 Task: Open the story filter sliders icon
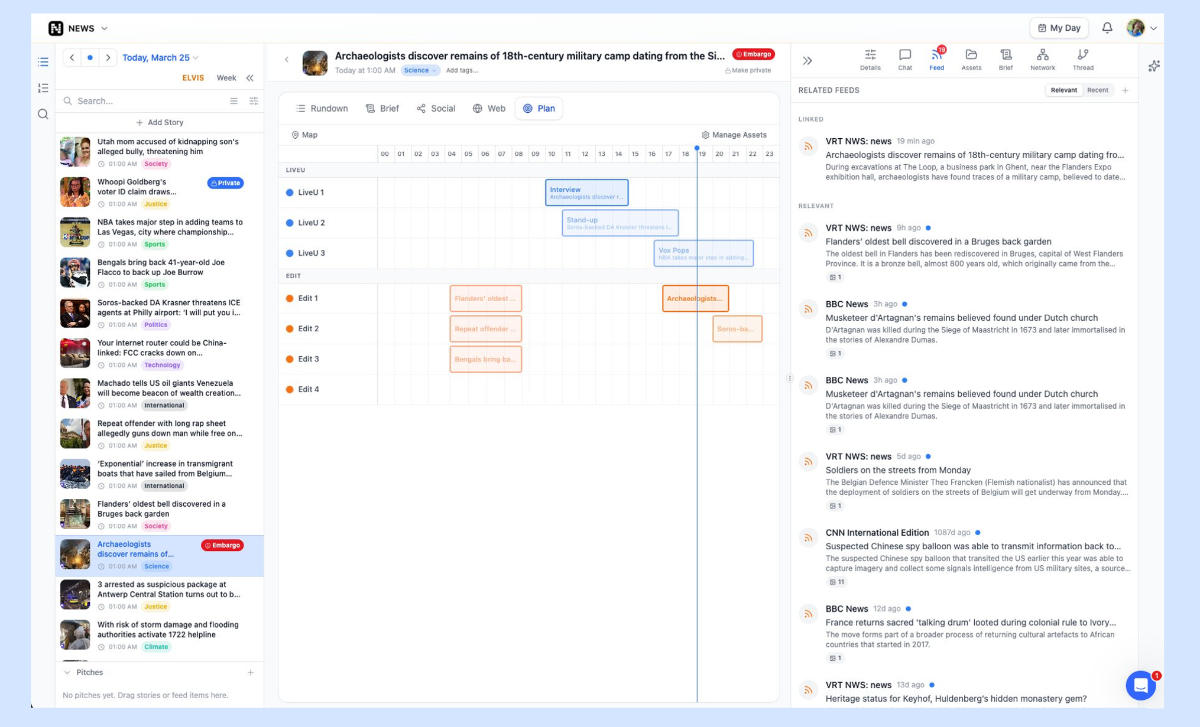click(254, 101)
